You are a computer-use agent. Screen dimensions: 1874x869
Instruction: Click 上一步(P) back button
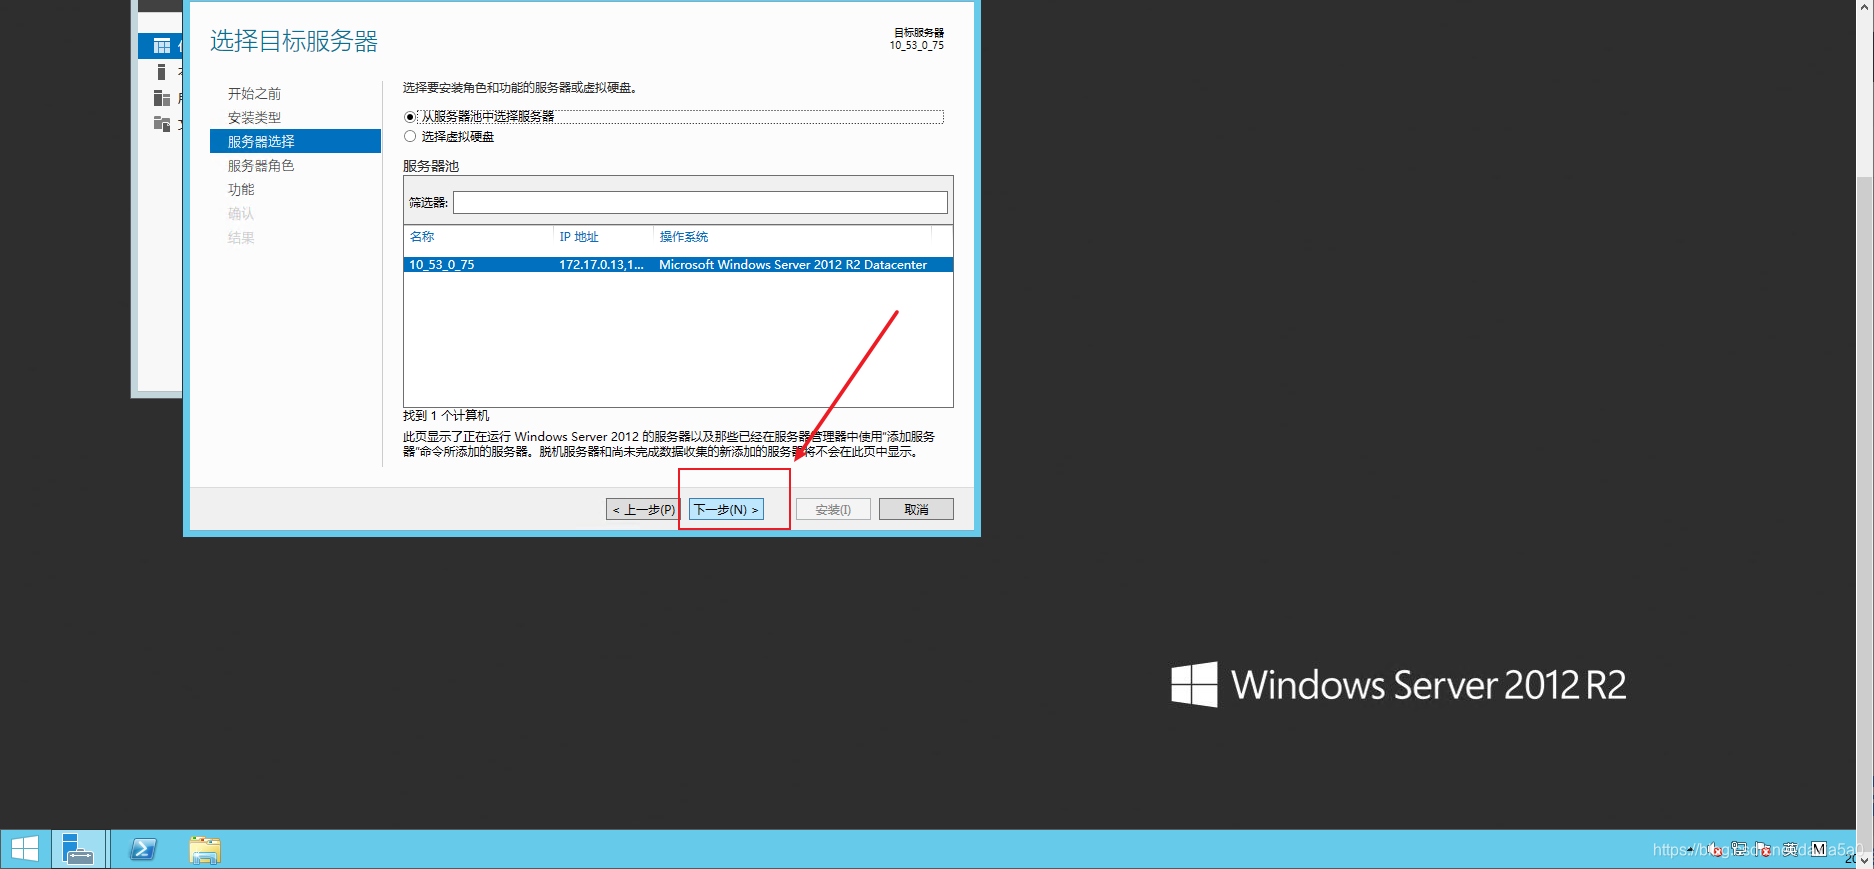coord(643,509)
